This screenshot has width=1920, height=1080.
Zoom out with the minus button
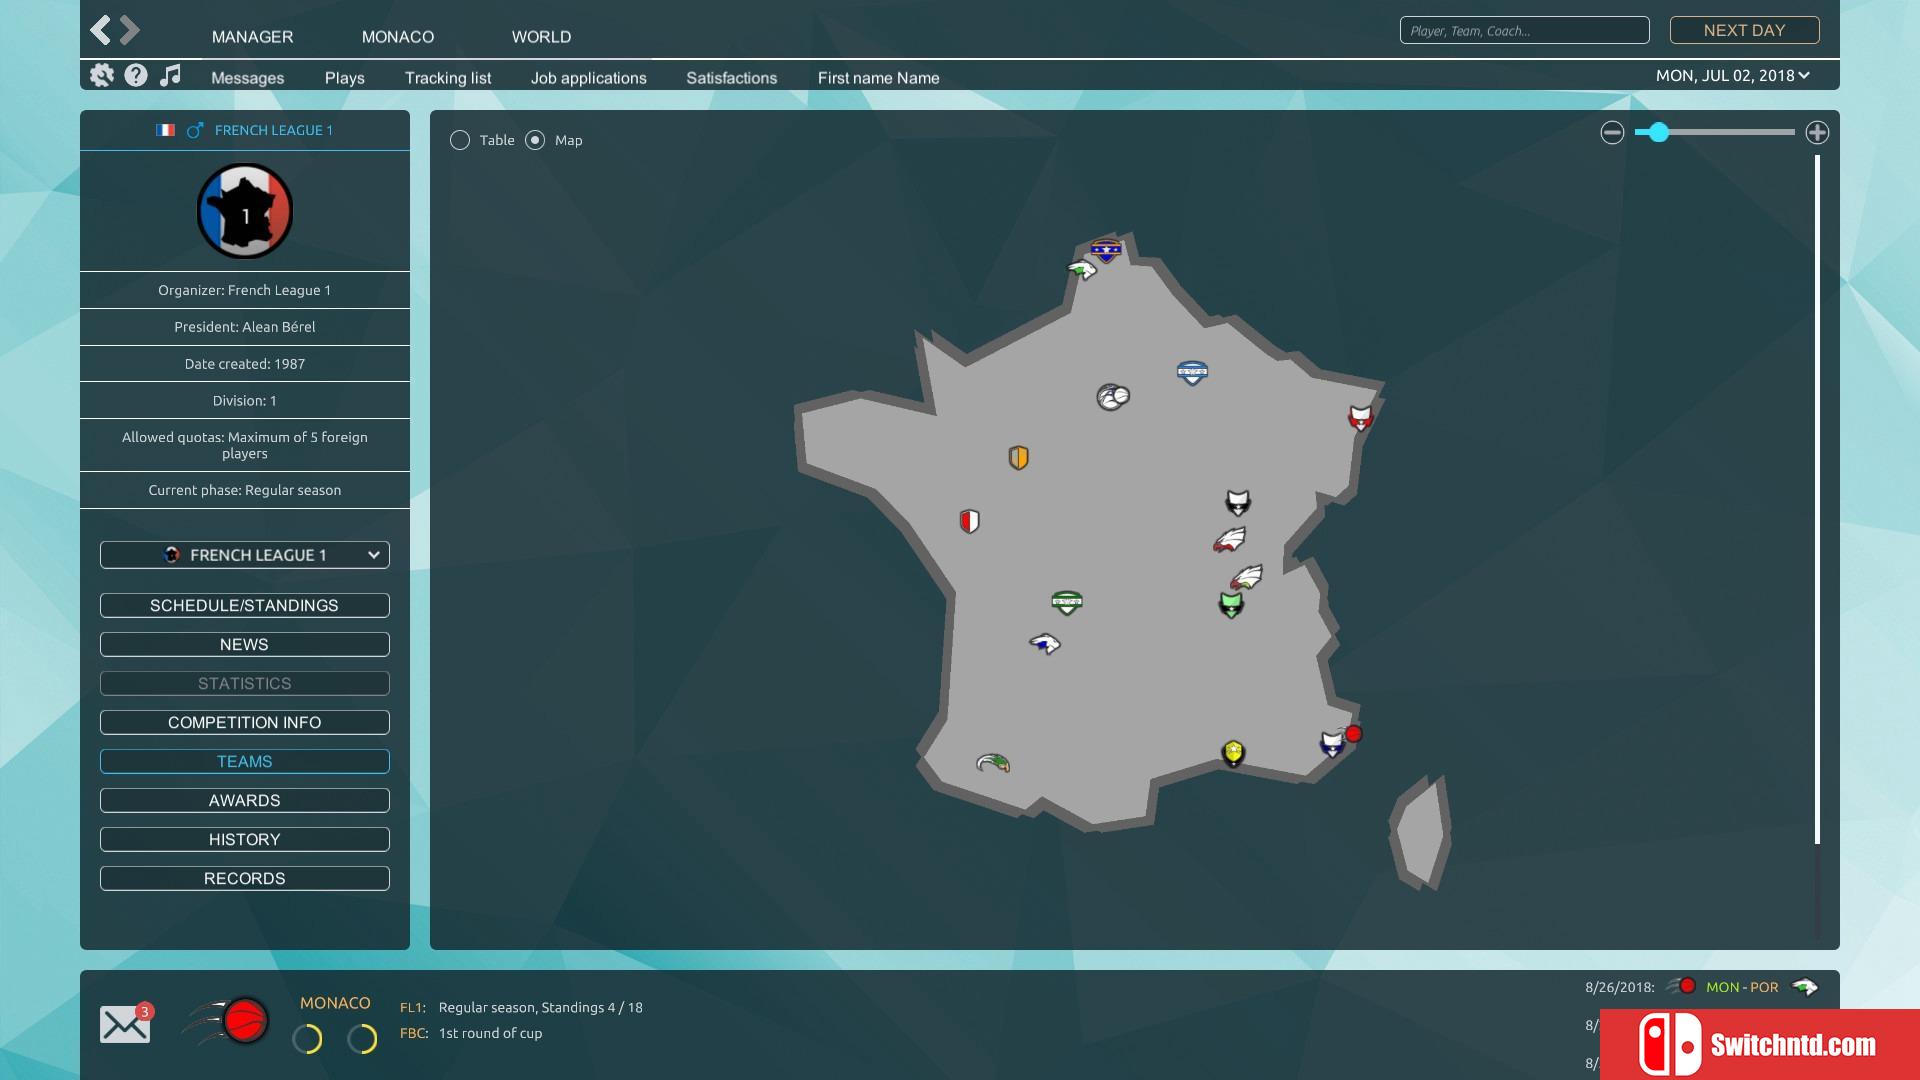click(x=1612, y=132)
